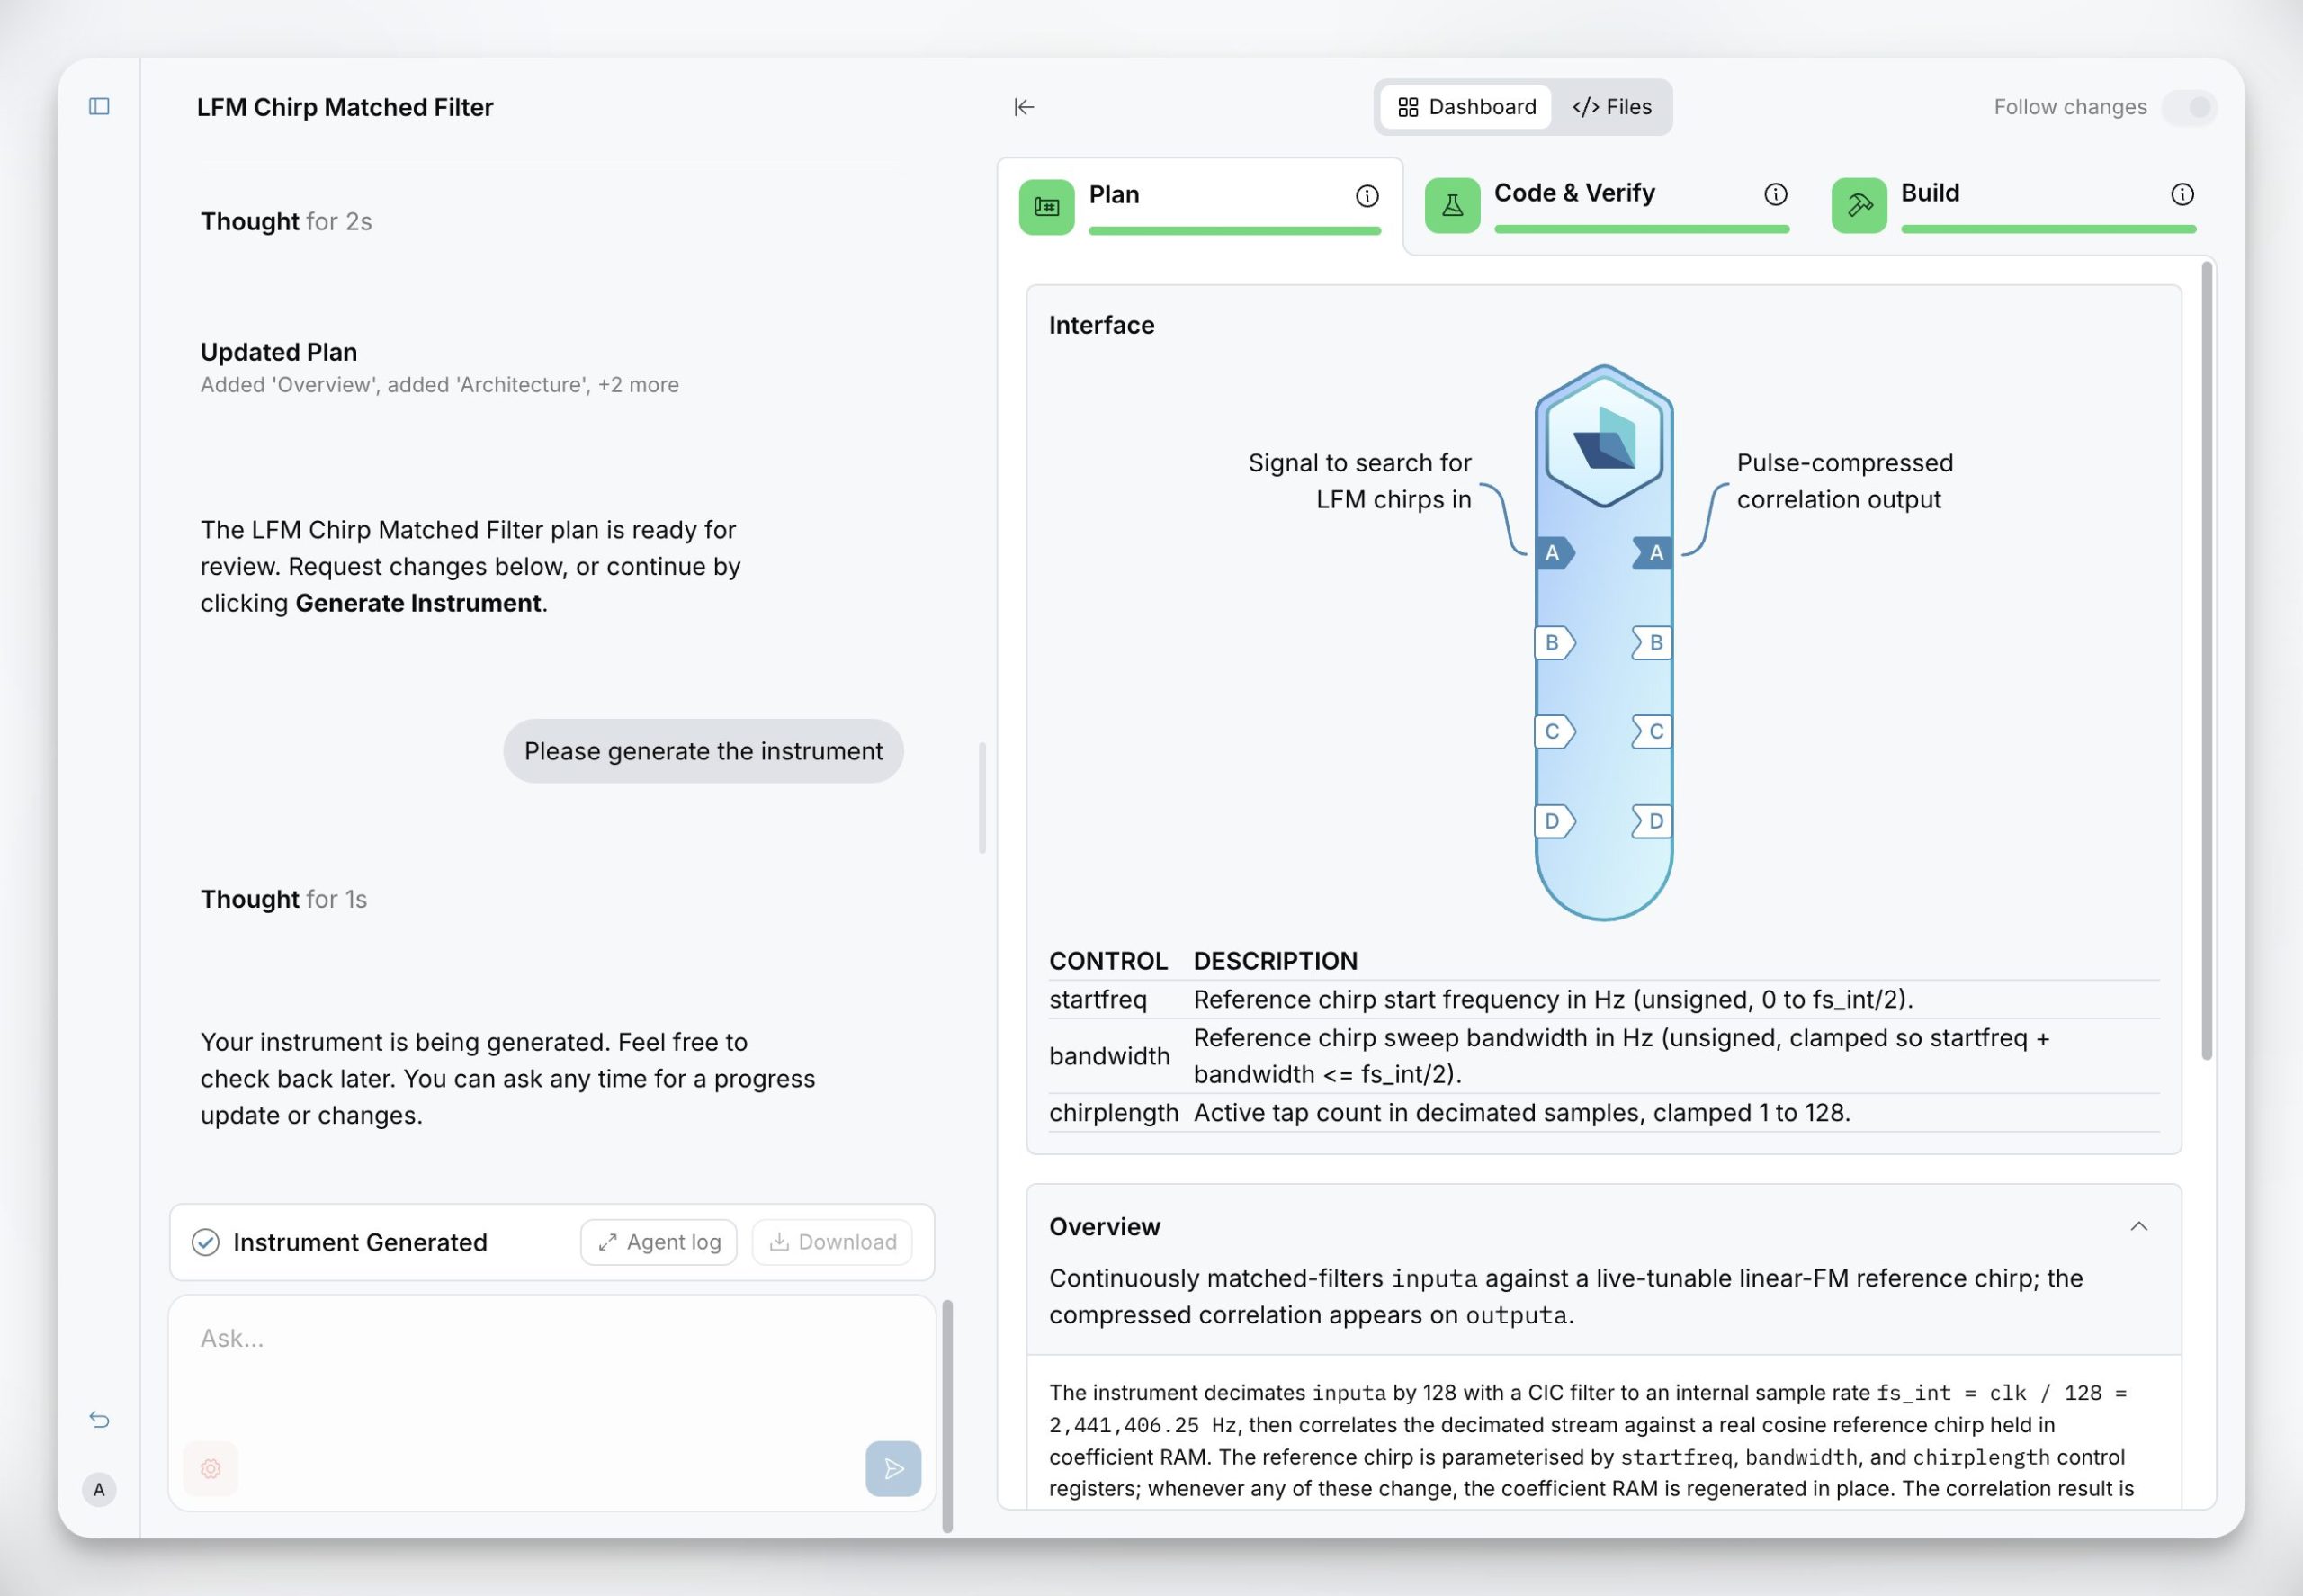Select input port C on the instrument
The height and width of the screenshot is (1596, 2303).
(1554, 731)
